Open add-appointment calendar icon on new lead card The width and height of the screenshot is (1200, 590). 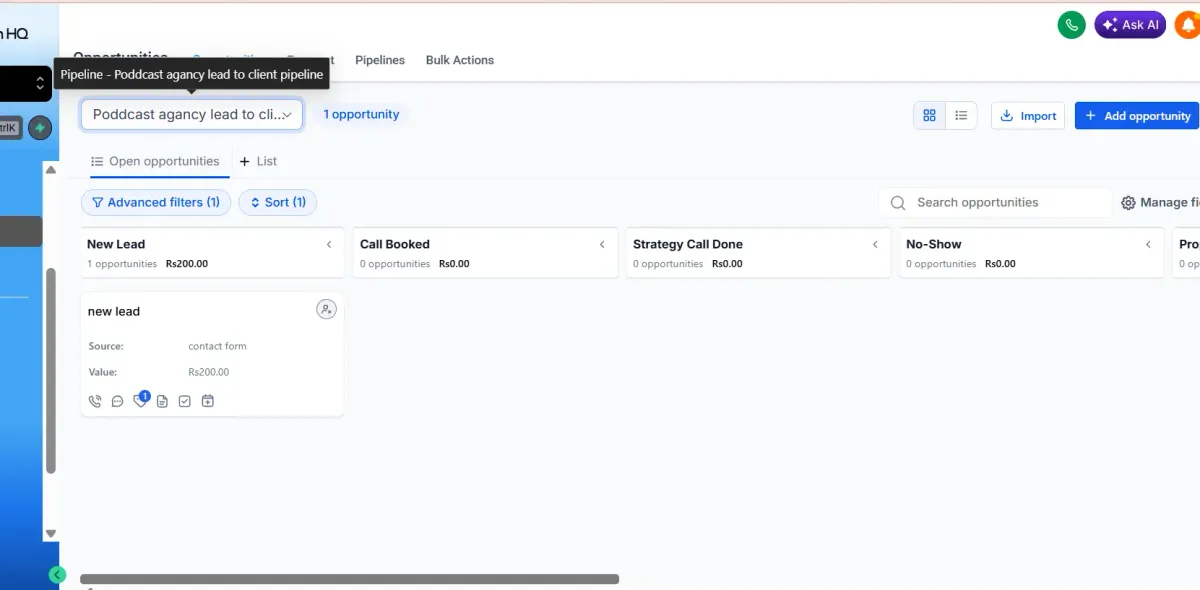pos(208,401)
